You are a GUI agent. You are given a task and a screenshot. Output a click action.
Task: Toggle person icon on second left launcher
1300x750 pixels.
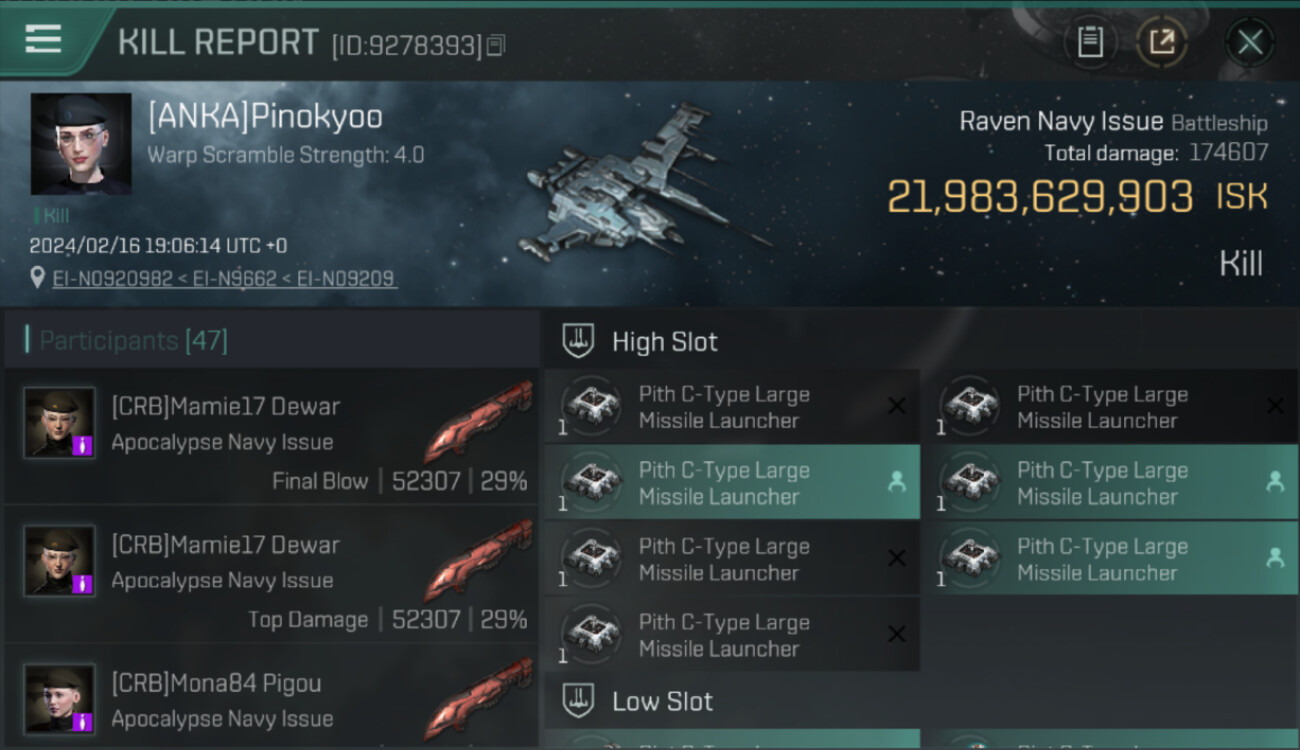coord(897,482)
